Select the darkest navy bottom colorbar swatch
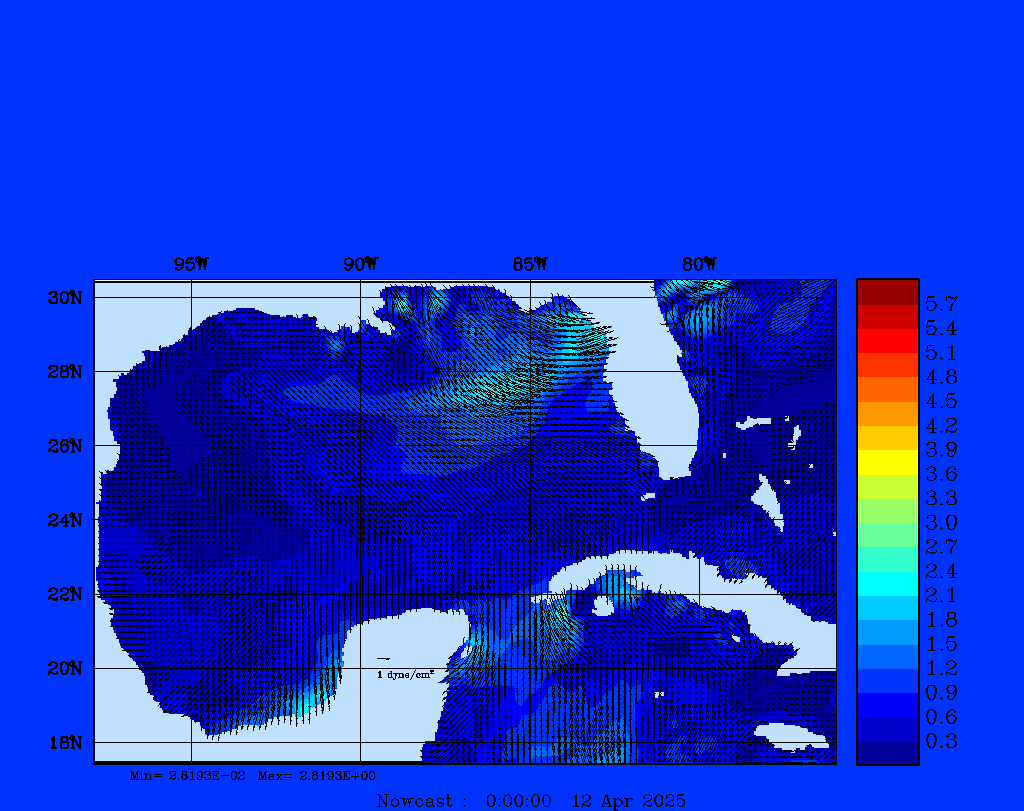The height and width of the screenshot is (811, 1024). click(x=887, y=753)
